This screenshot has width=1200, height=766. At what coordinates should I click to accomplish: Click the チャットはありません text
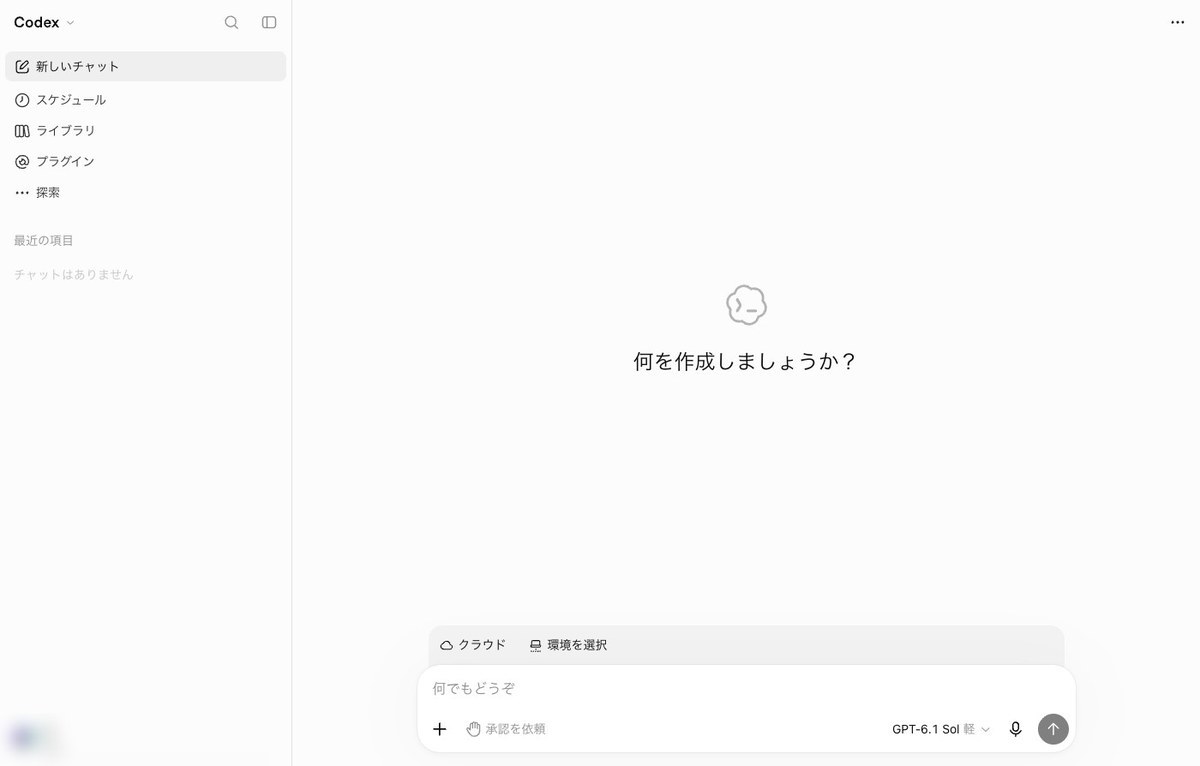74,274
